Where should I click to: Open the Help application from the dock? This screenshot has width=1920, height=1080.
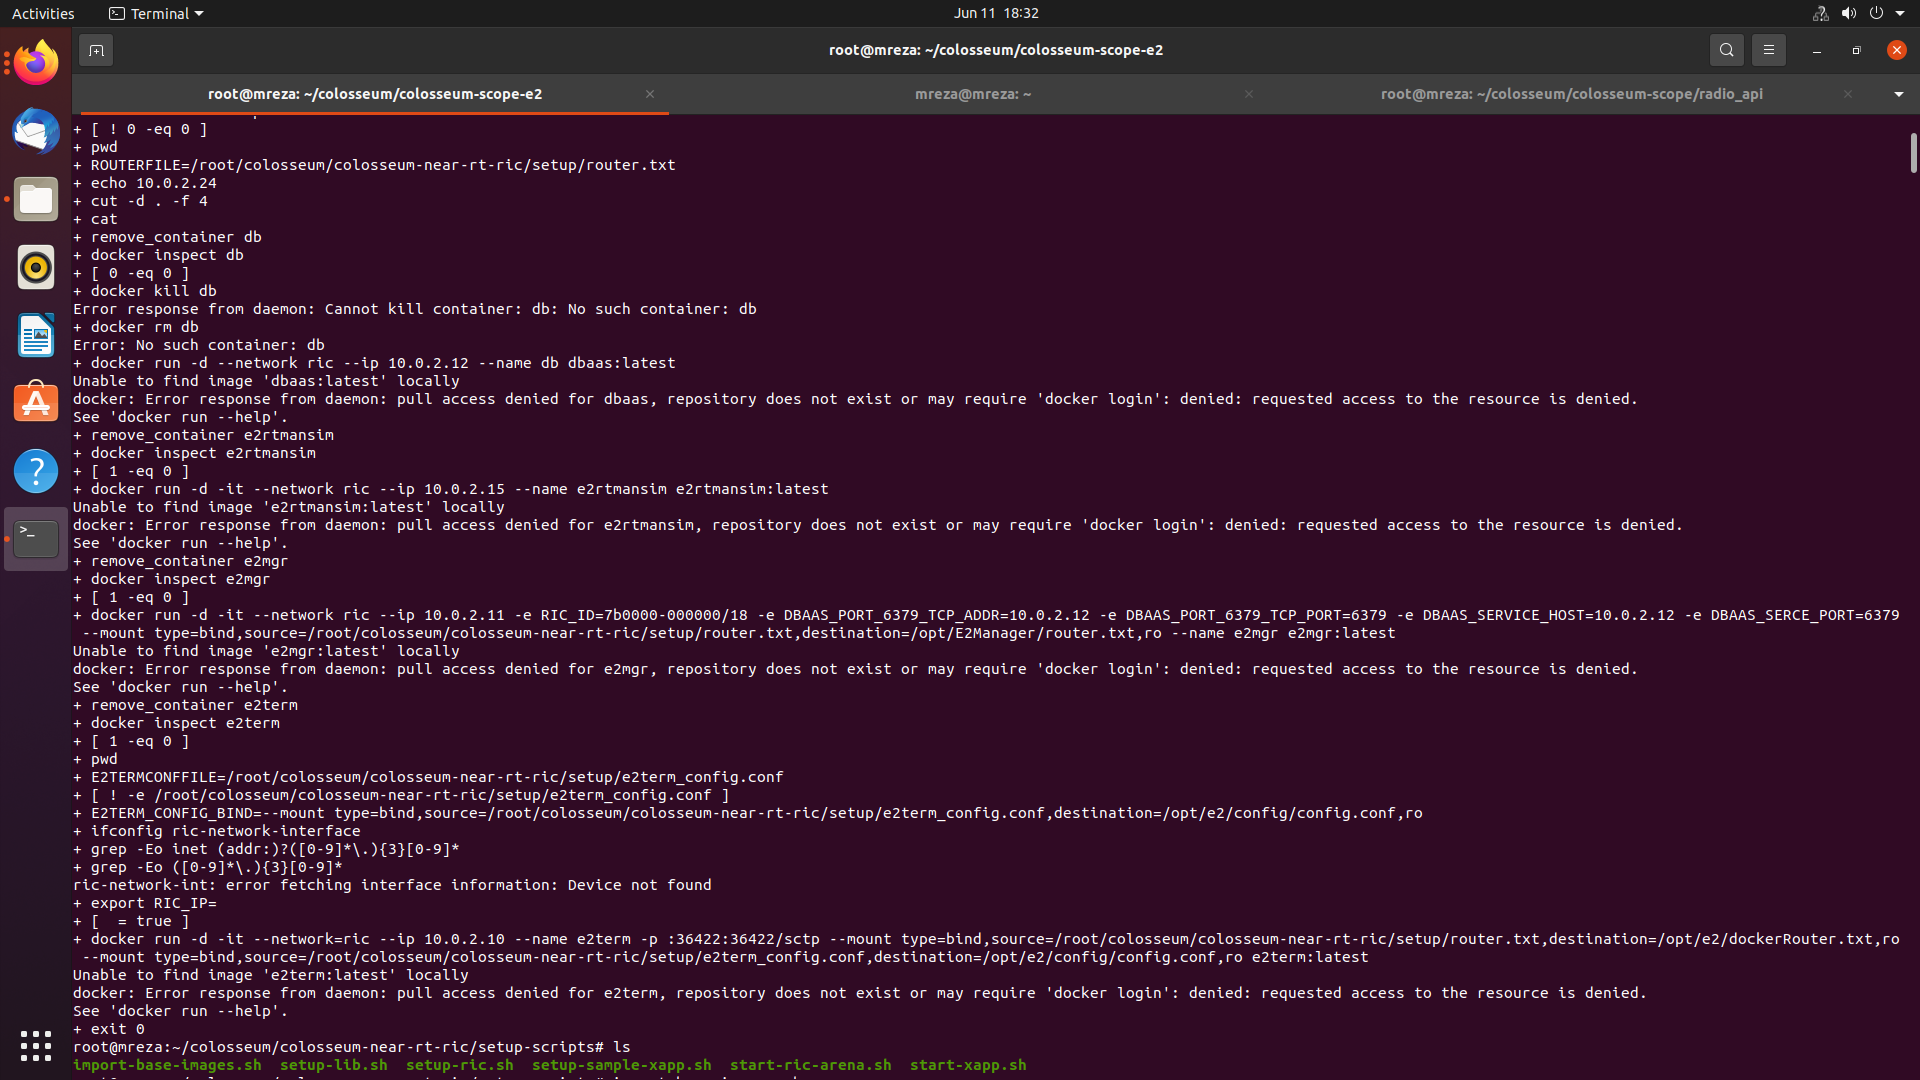(x=35, y=470)
